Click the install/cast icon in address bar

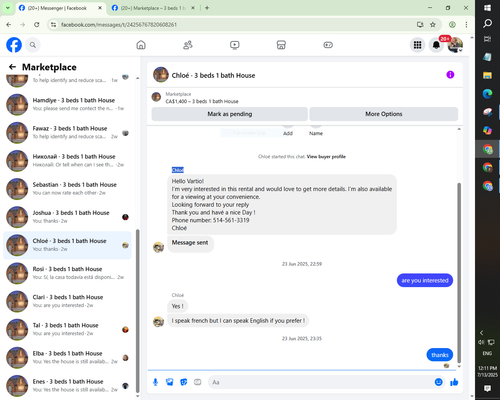click(x=420, y=24)
